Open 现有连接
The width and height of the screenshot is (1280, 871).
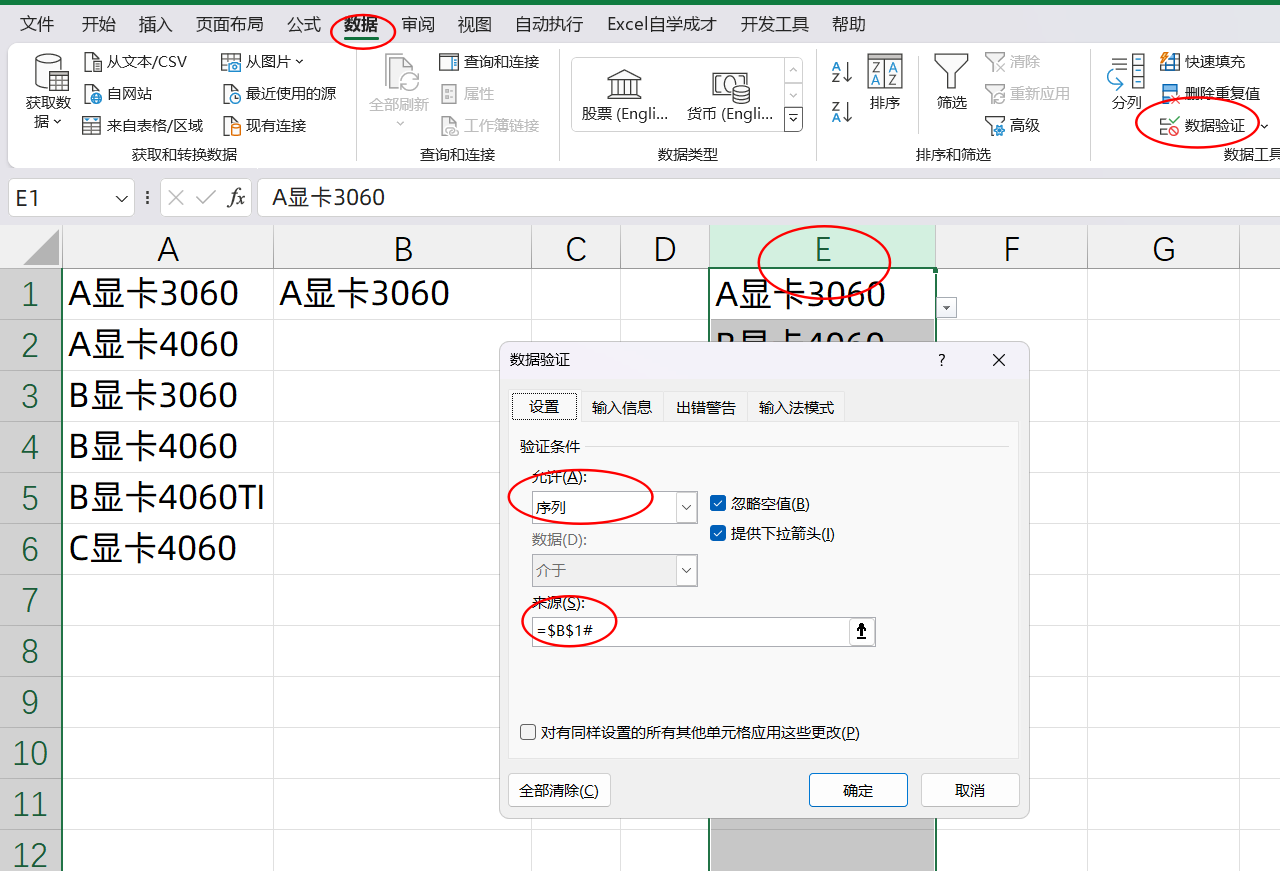tap(264, 126)
